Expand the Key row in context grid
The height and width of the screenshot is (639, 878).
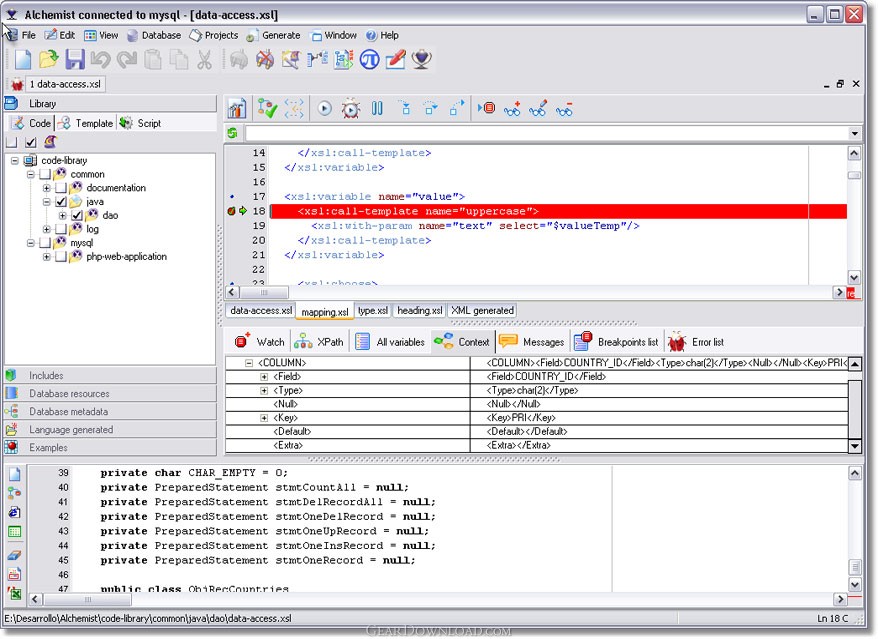point(264,418)
